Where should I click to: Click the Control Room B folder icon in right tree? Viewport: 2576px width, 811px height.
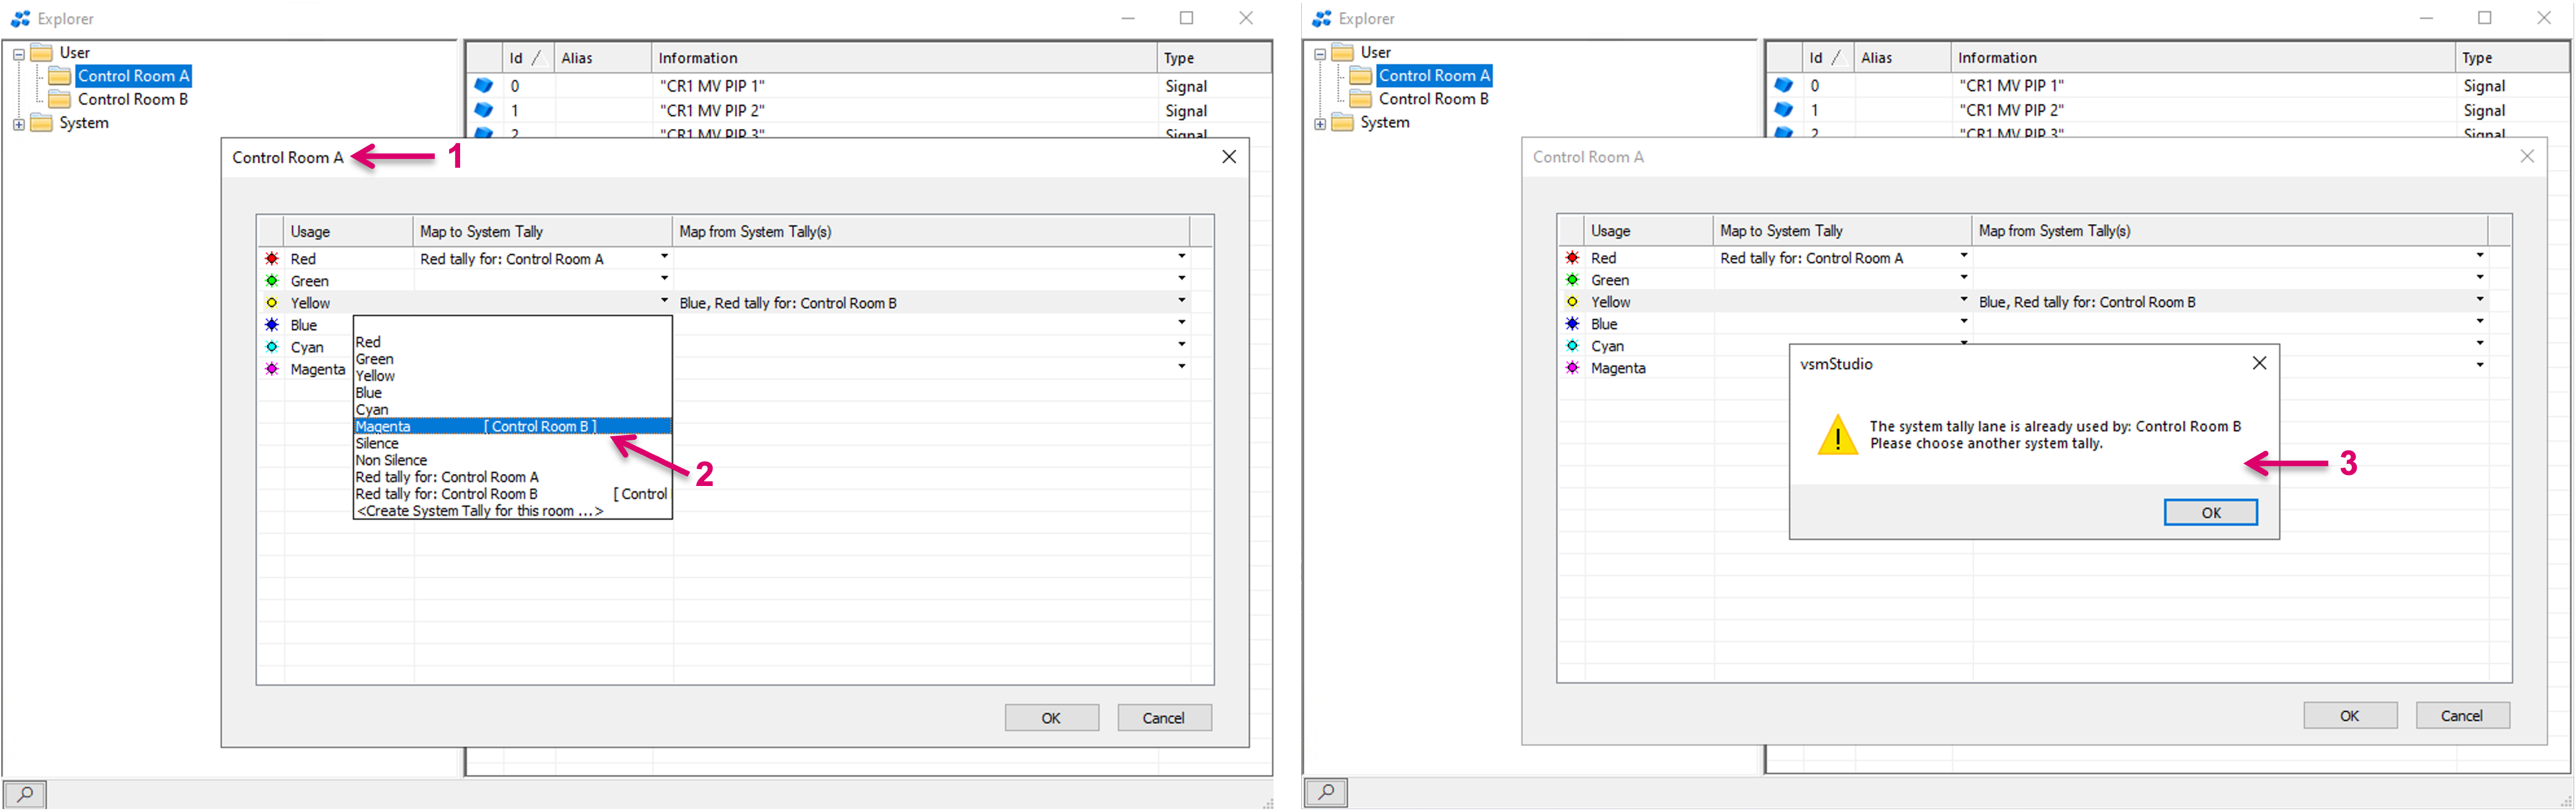coord(1361,99)
